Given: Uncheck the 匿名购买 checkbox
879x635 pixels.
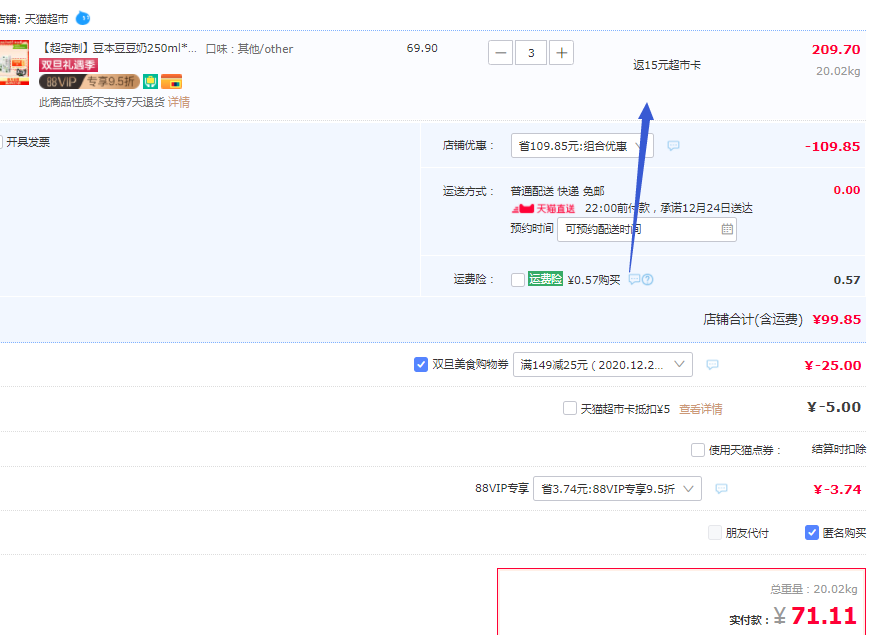Looking at the screenshot, I should coord(812,532).
